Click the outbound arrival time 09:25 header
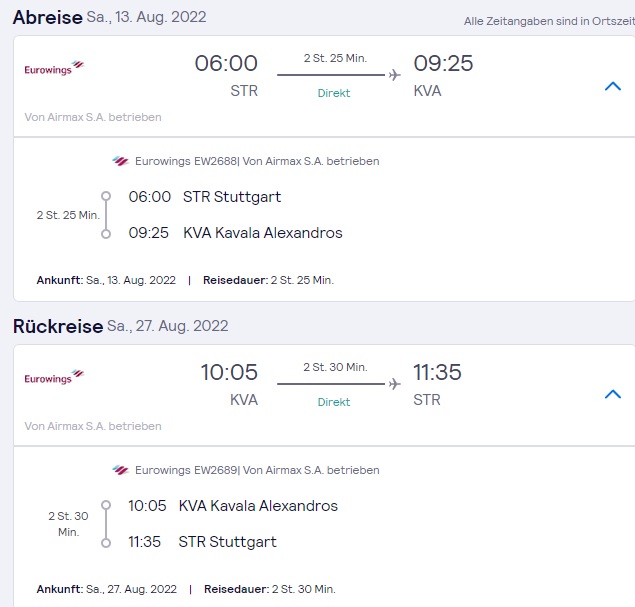 (443, 64)
